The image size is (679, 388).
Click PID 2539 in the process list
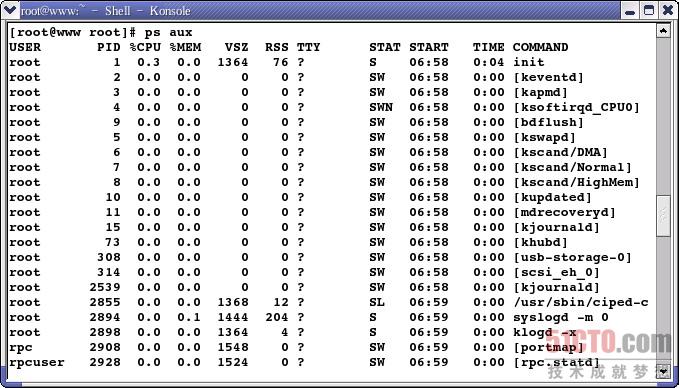tap(105, 287)
